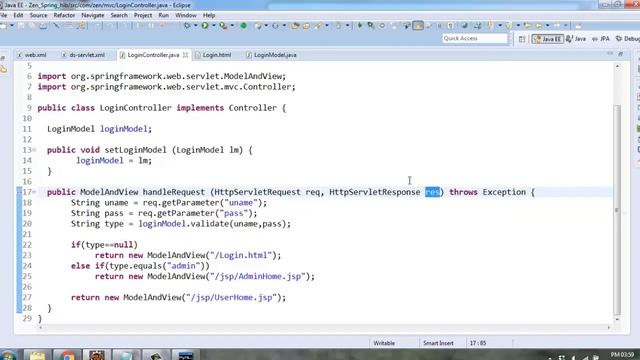Click the Open Task toolbar icon
The height and width of the screenshot is (360, 640).
pos(306,26)
